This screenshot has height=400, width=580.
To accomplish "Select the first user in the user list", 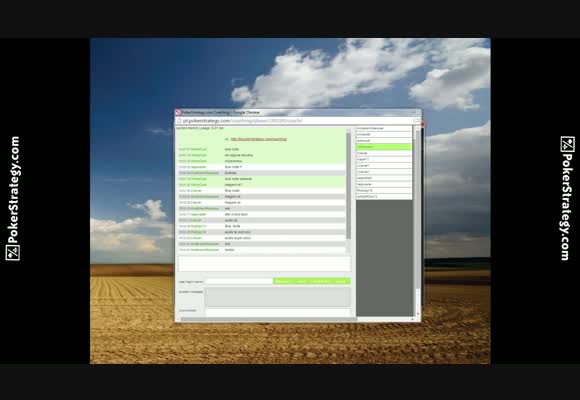I will click(x=384, y=128).
